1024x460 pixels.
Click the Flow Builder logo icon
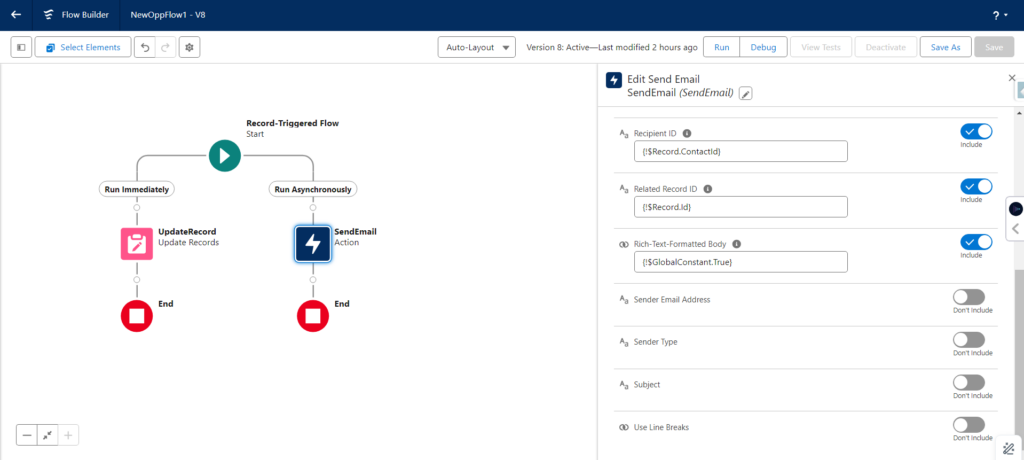[48, 14]
